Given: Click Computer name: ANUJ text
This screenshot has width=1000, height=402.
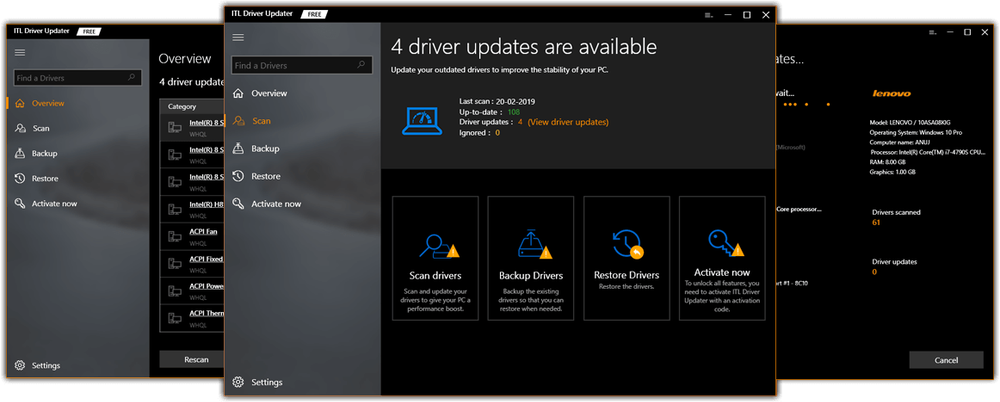Looking at the screenshot, I should coord(898,142).
